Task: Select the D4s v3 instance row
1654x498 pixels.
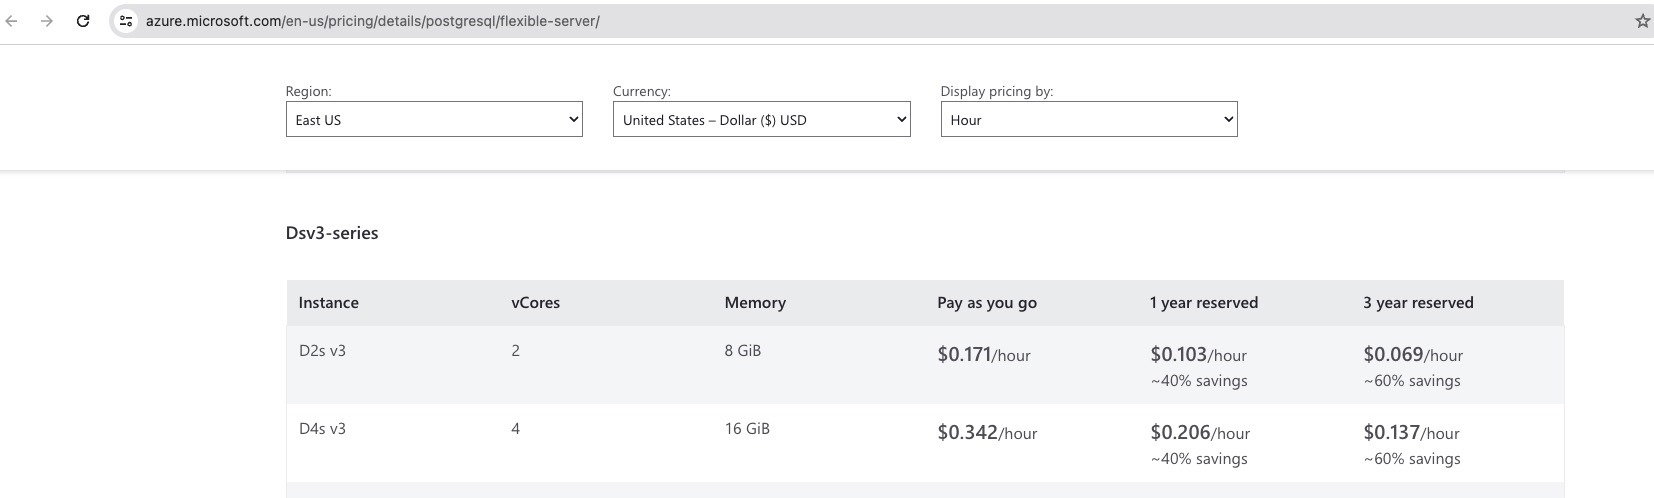Action: [x=925, y=443]
